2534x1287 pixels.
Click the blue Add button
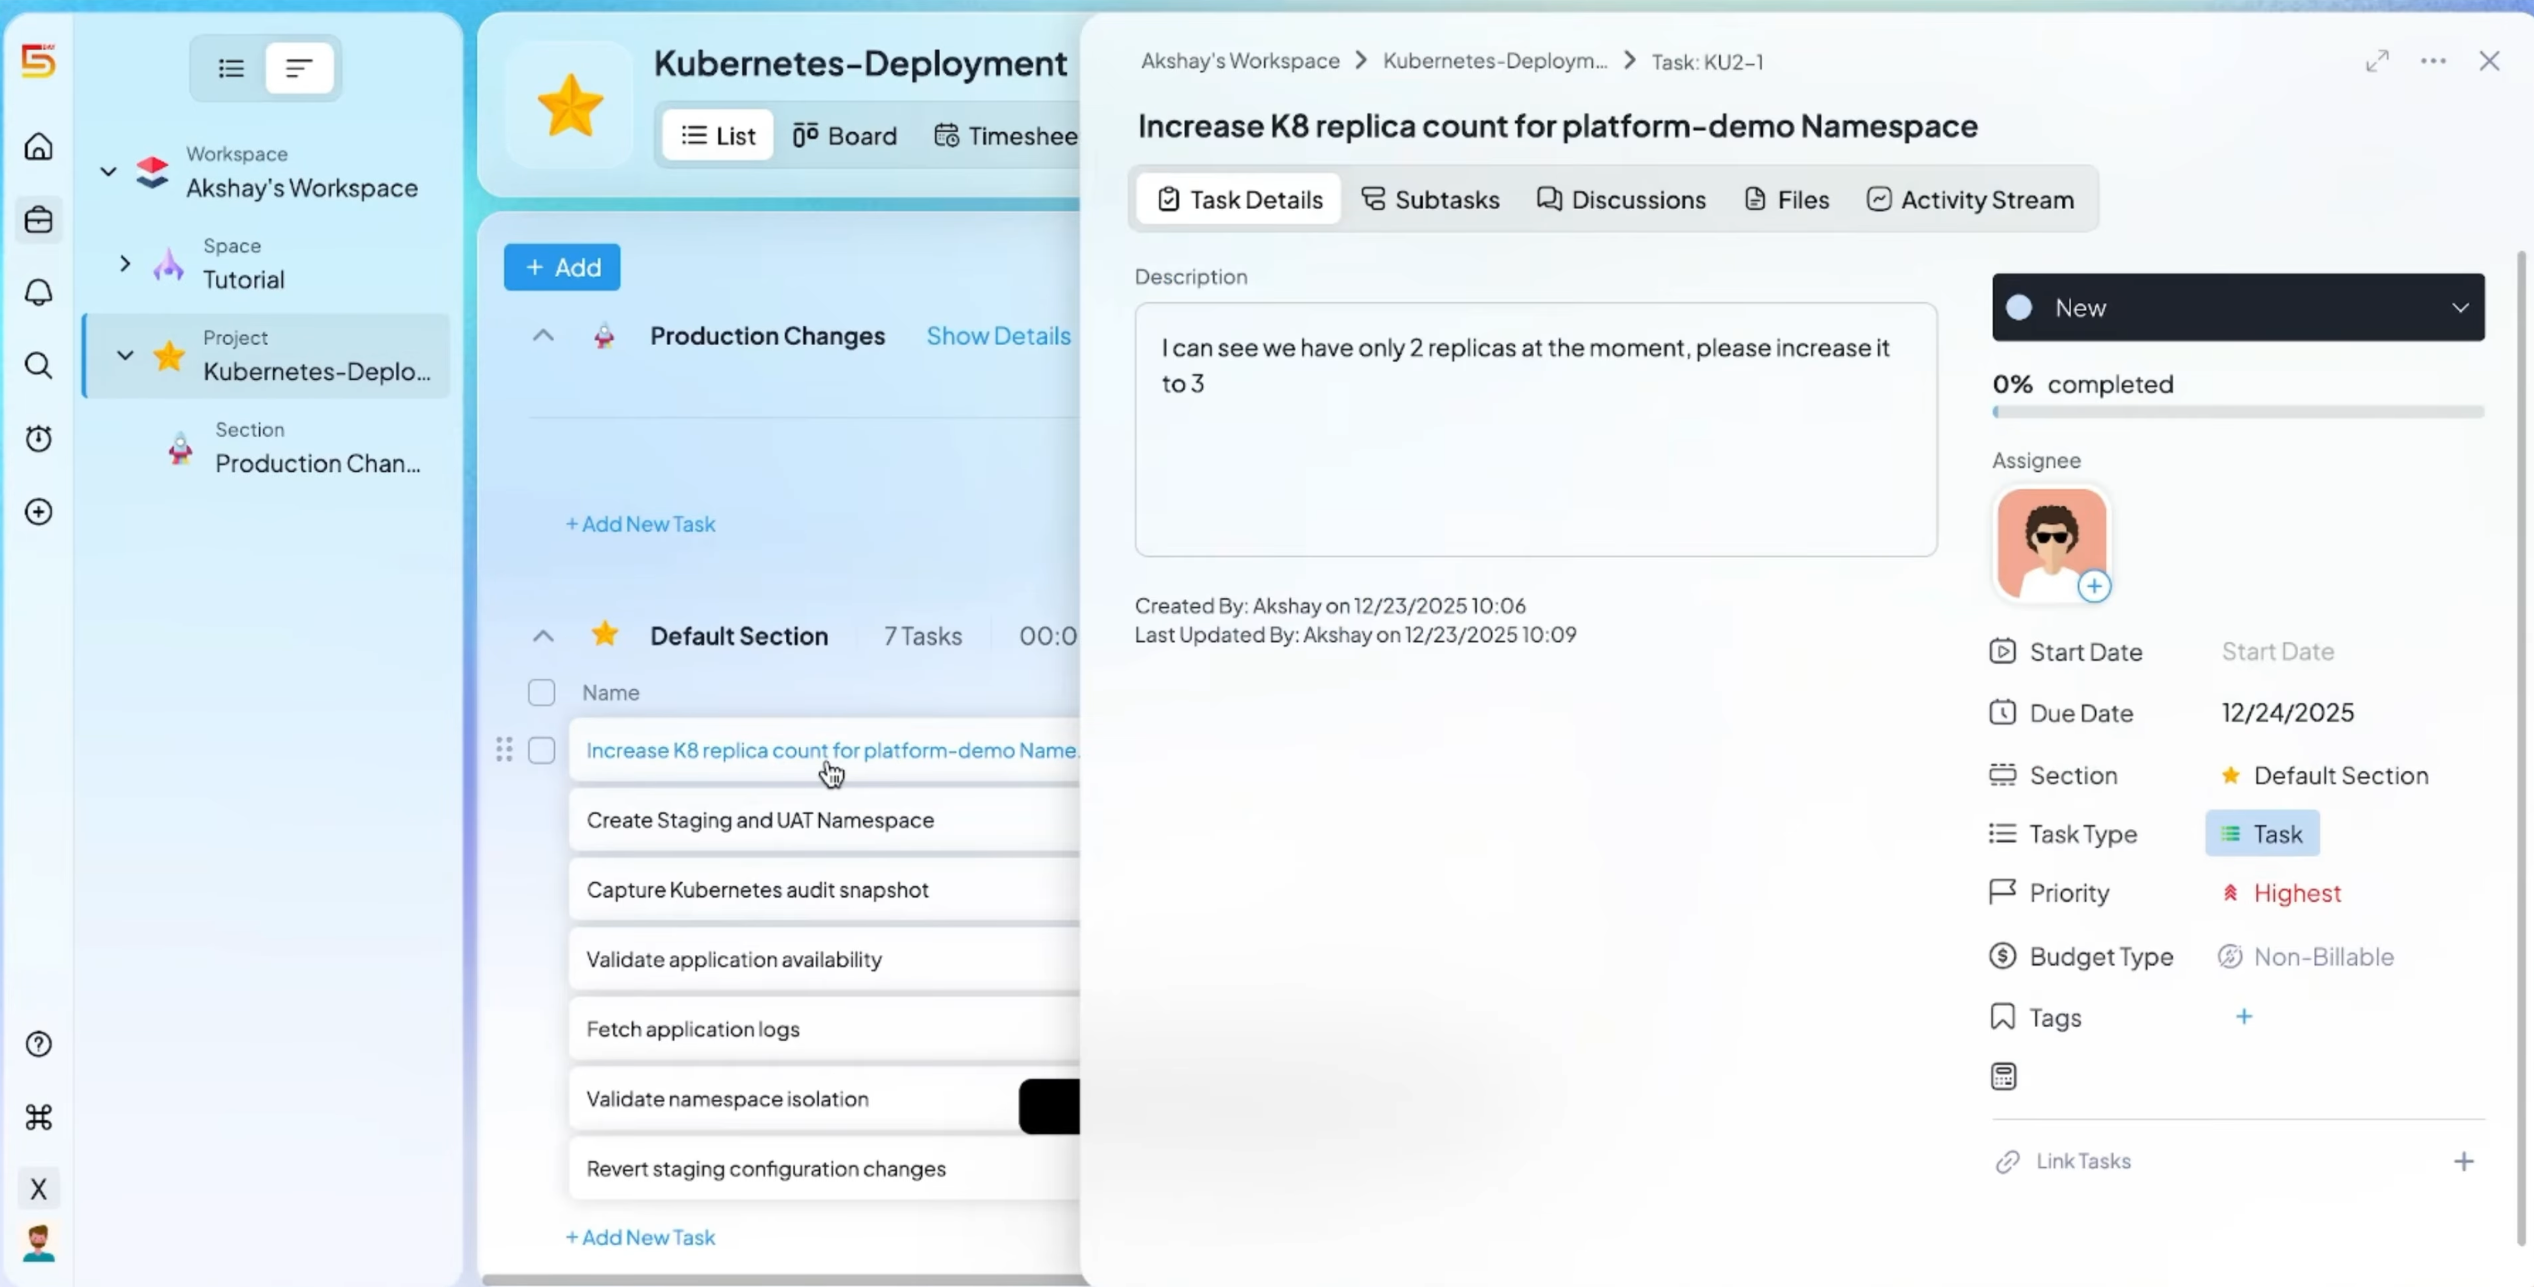(562, 267)
